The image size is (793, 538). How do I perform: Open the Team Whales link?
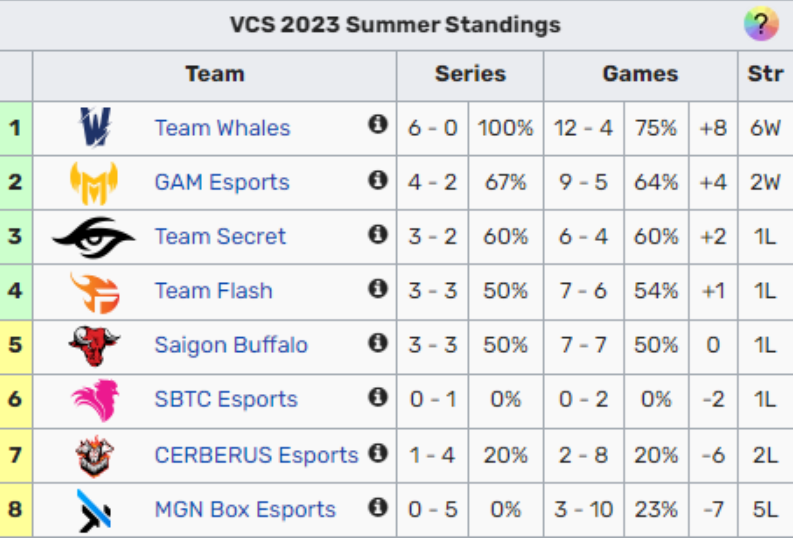(222, 128)
